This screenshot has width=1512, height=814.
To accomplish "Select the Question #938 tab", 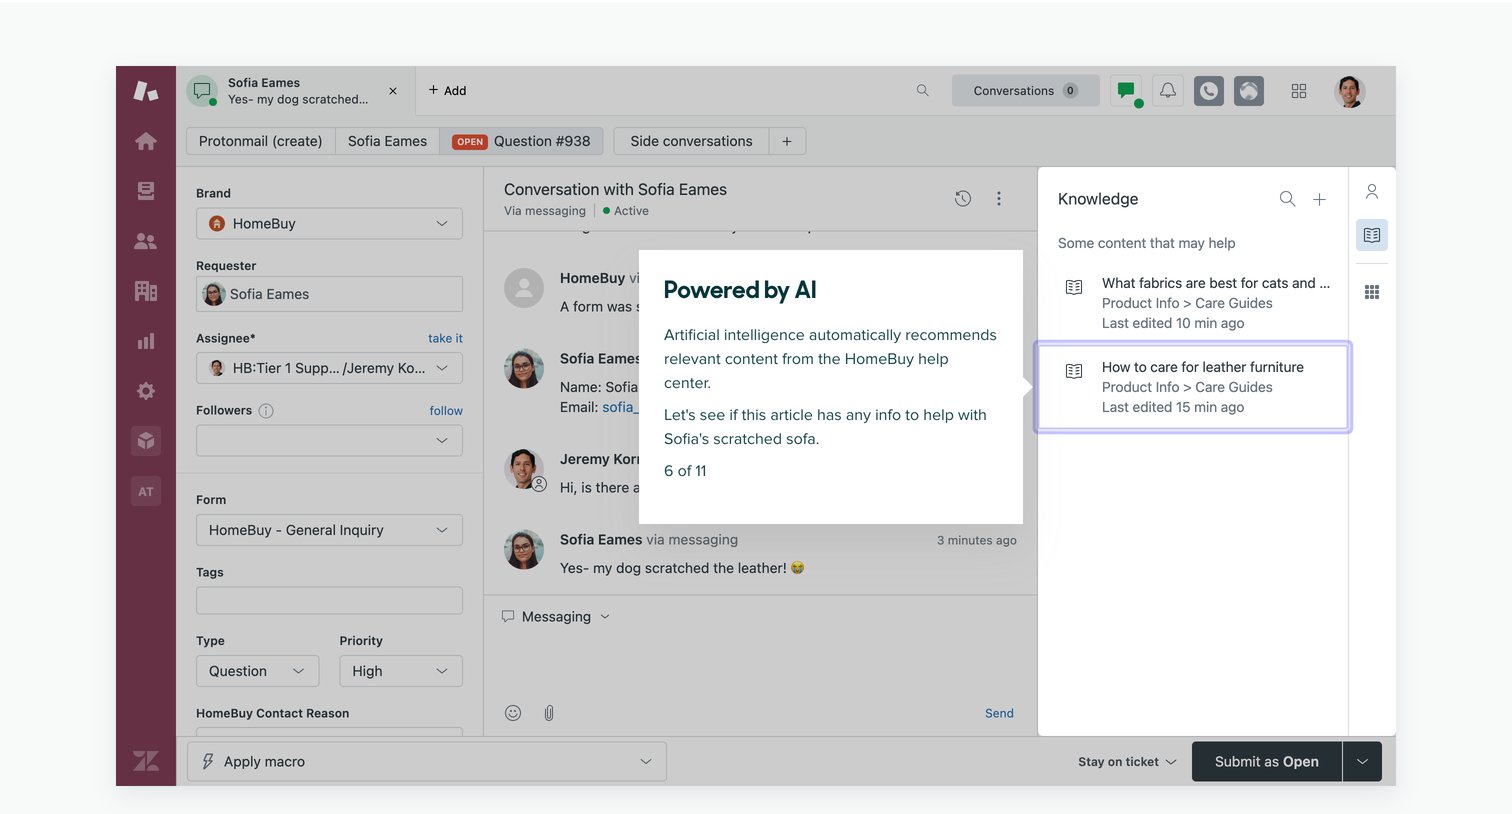I will click(x=521, y=141).
